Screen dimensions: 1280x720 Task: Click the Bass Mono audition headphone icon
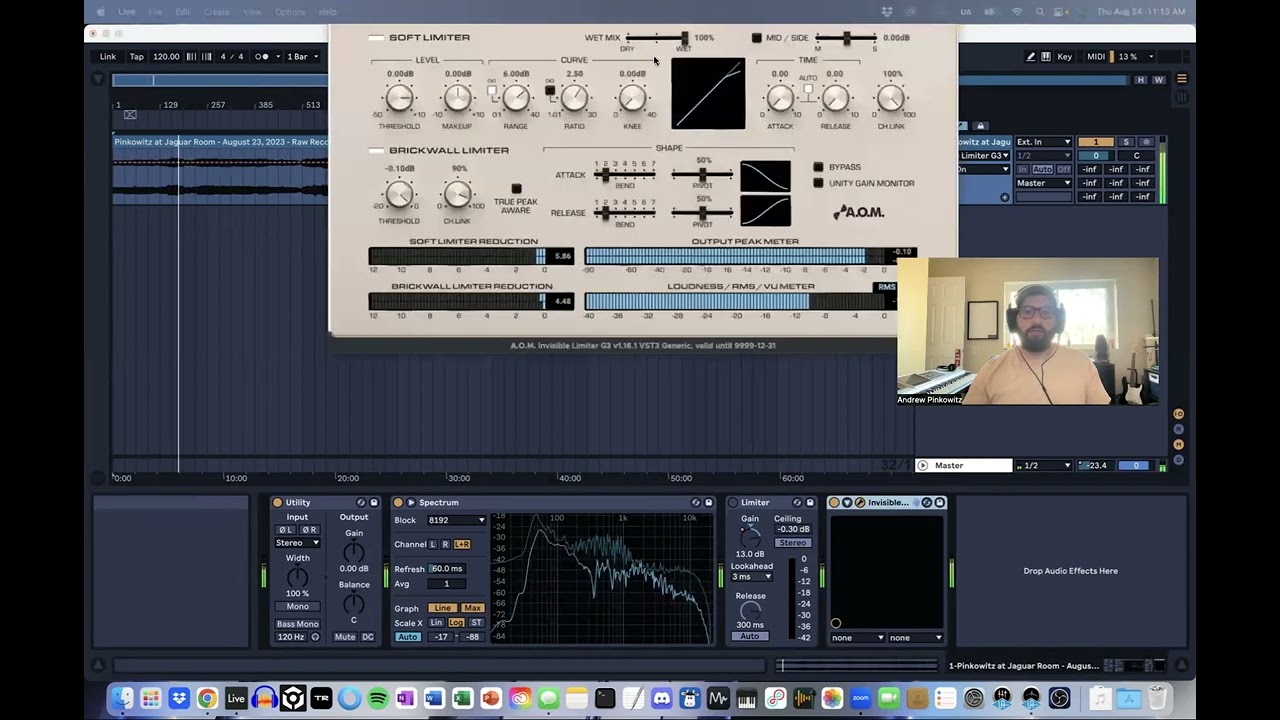315,637
